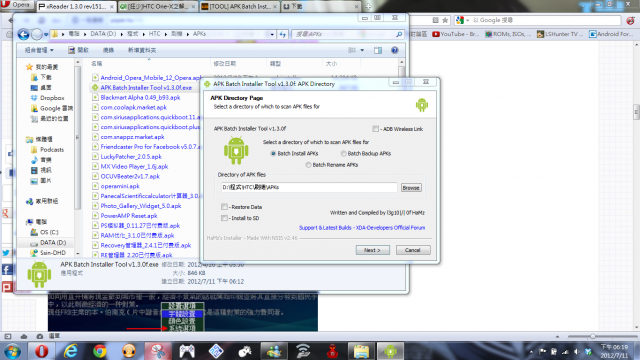The image size is (640, 360).
Task: Click Twitter icon in Opera left panel
Action: coord(6,253)
